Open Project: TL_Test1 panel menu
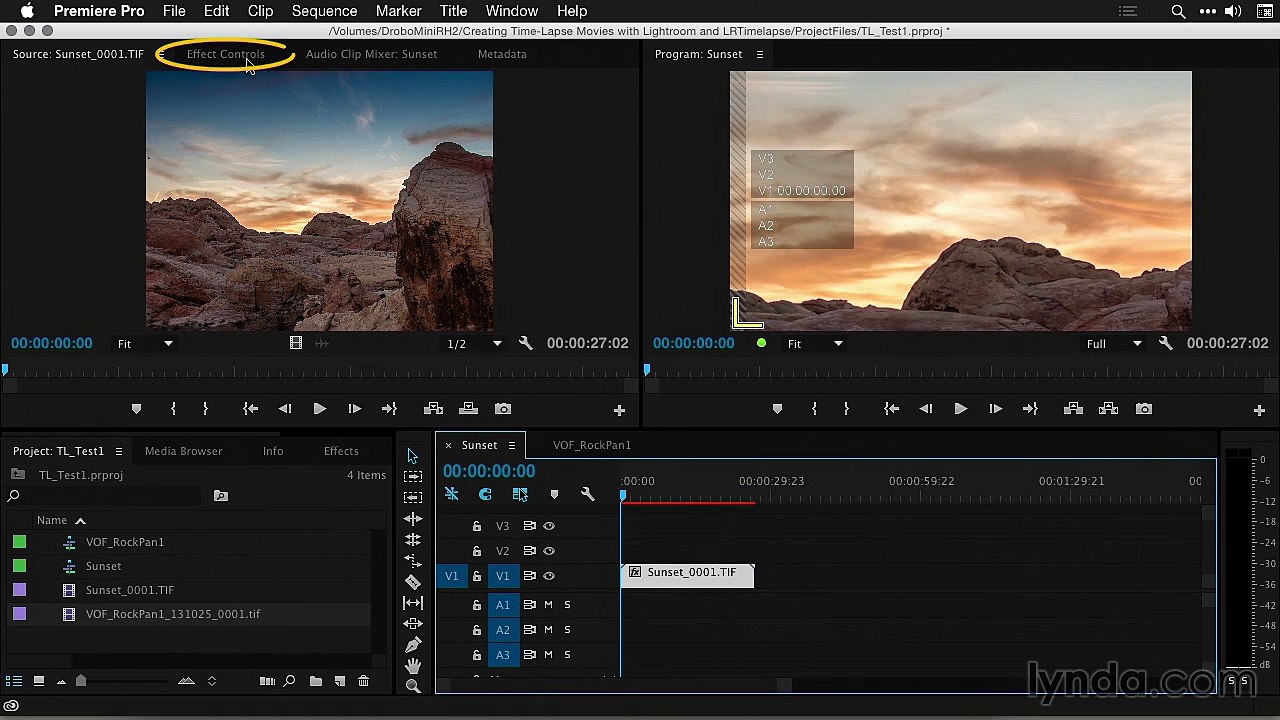This screenshot has height=720, width=1280. click(x=118, y=451)
